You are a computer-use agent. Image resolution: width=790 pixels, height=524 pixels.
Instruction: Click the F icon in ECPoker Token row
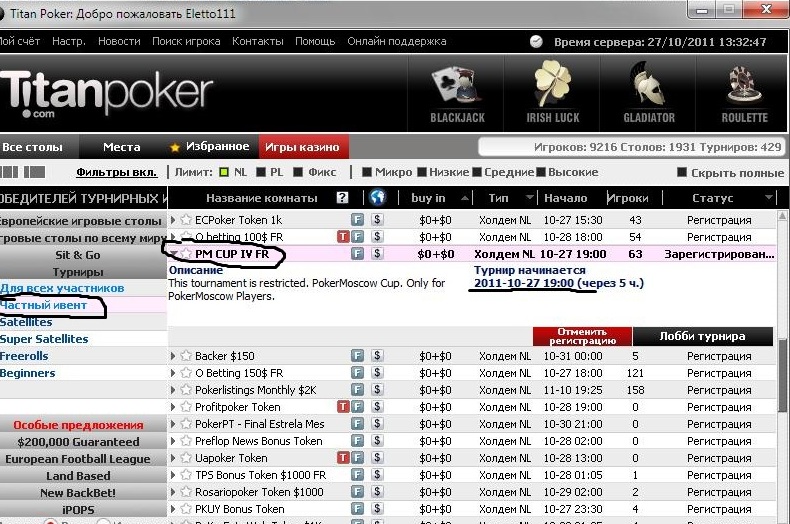357,219
